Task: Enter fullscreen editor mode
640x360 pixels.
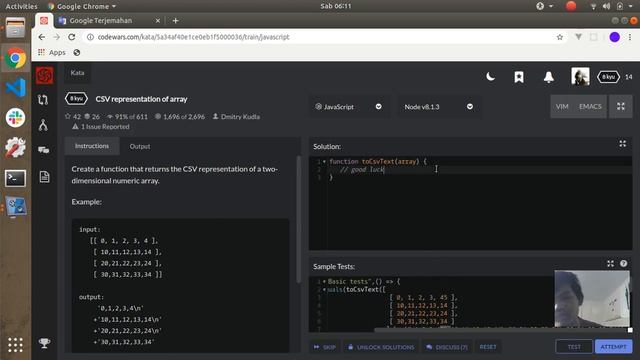Action: click(620, 107)
